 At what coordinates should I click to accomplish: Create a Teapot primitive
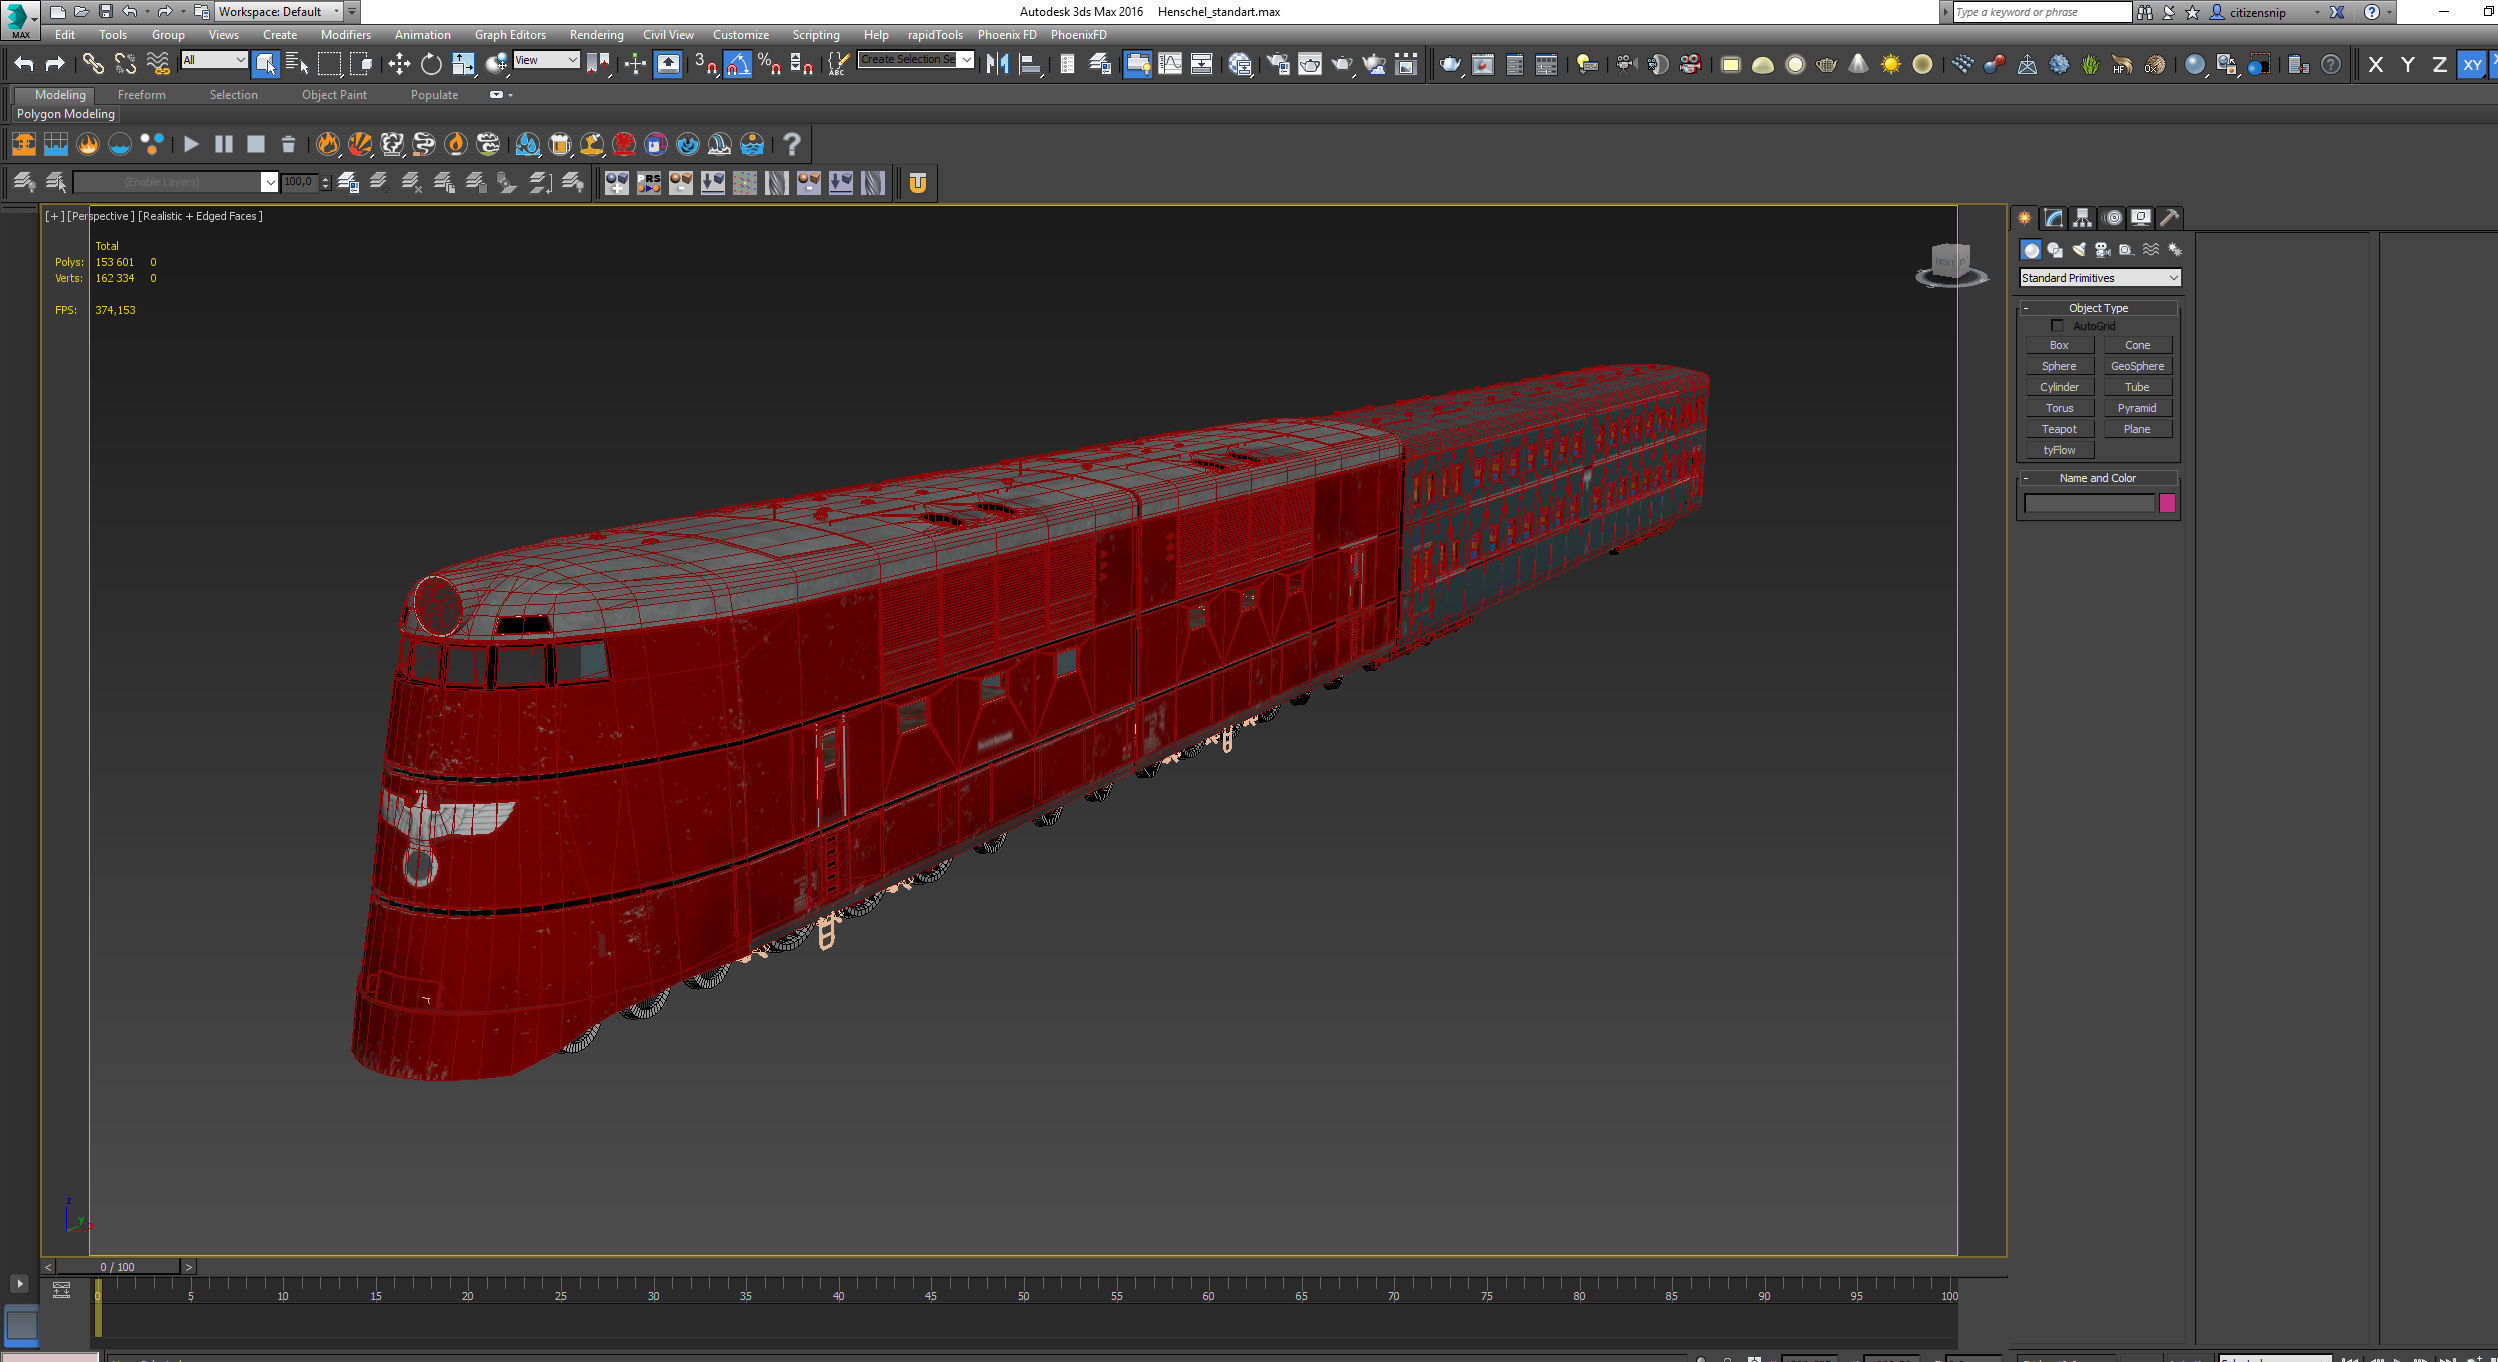pos(2059,429)
